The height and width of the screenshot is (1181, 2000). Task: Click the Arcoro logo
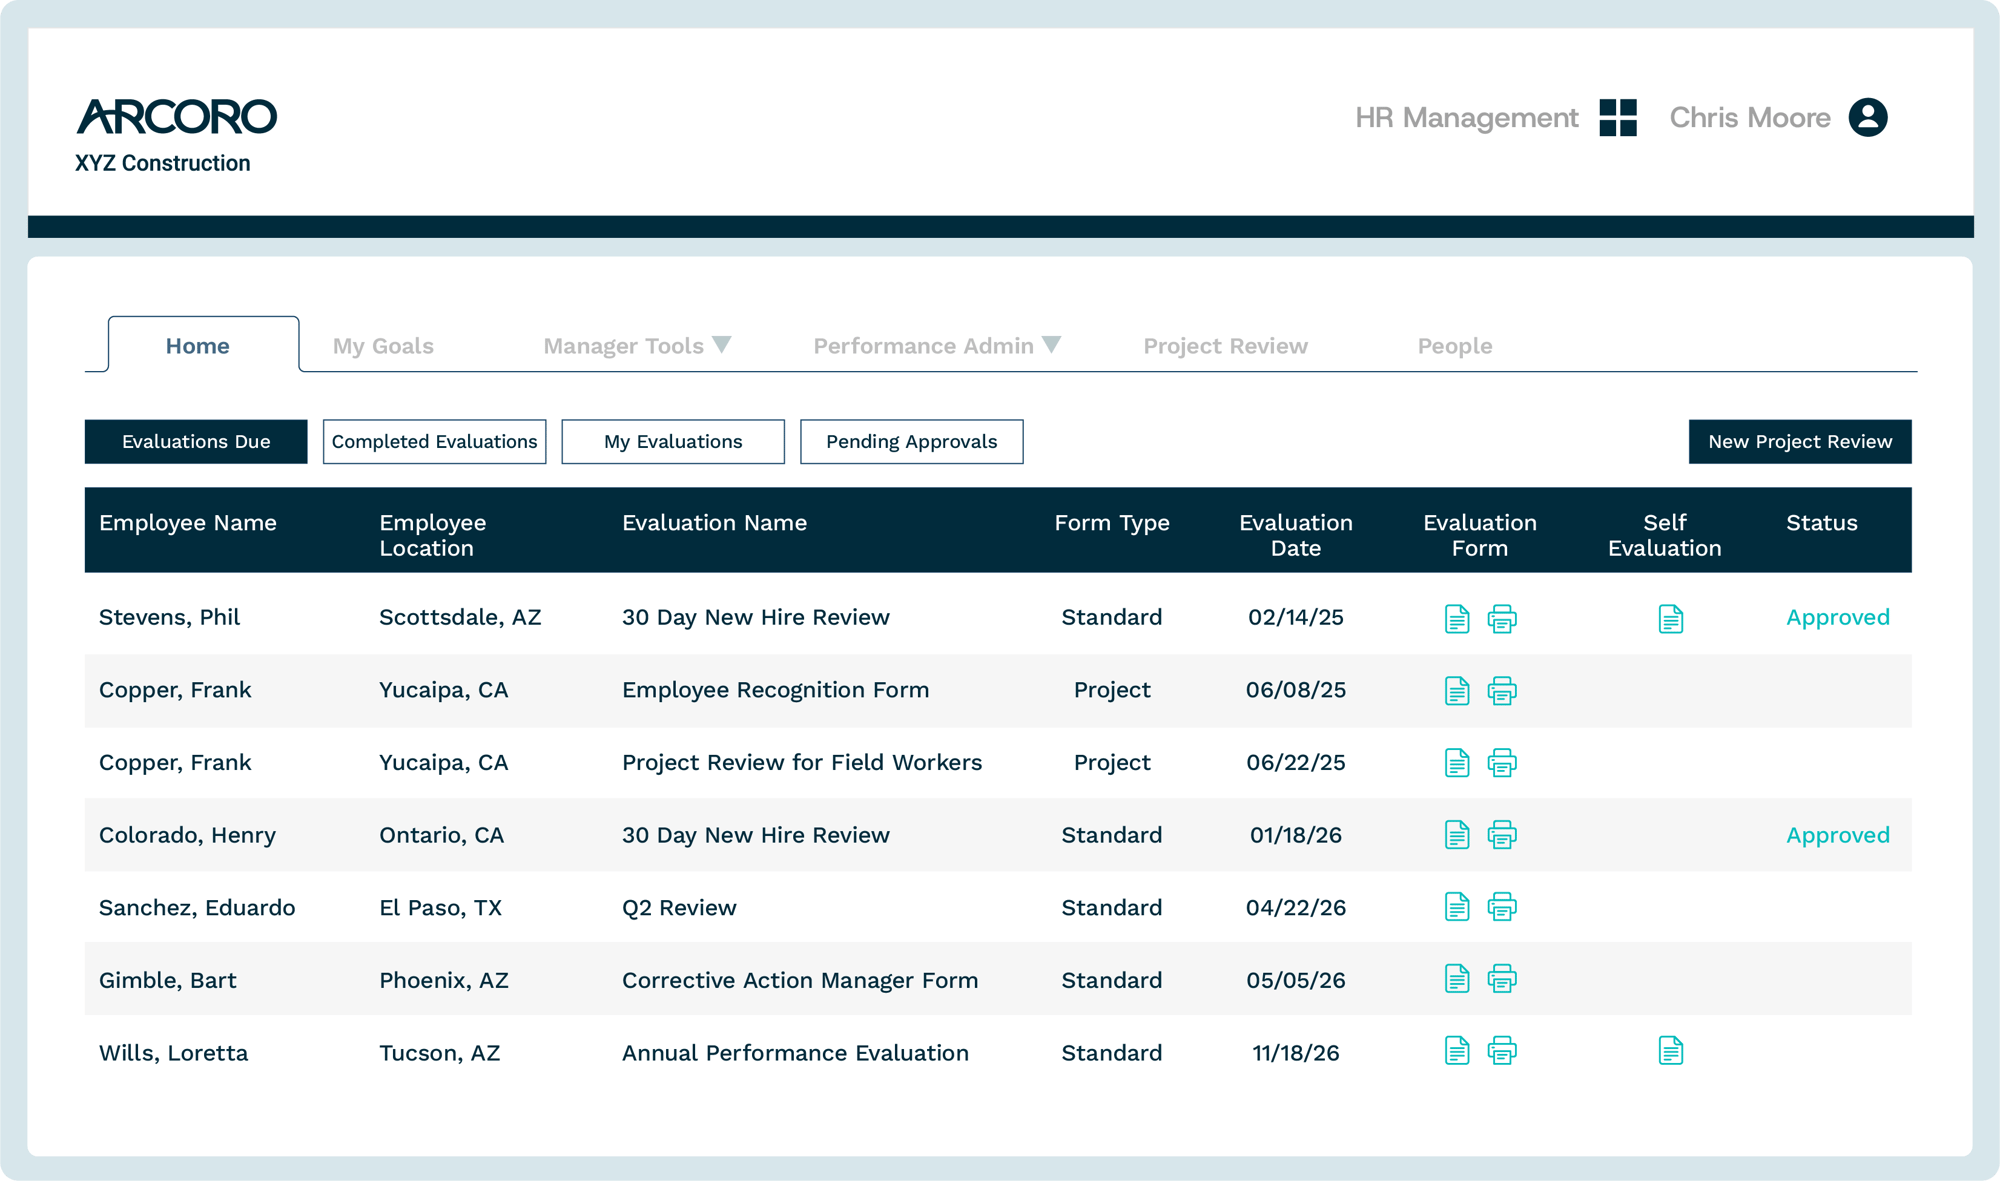click(177, 117)
